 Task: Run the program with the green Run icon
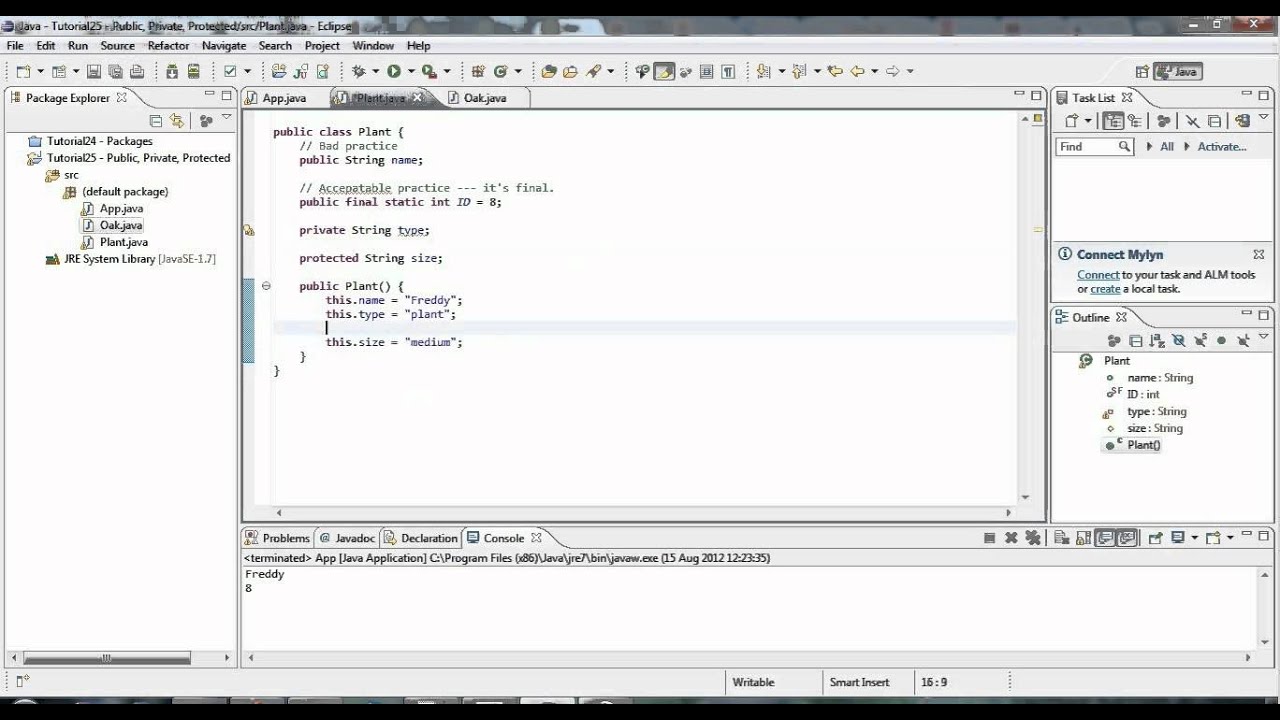(x=394, y=71)
